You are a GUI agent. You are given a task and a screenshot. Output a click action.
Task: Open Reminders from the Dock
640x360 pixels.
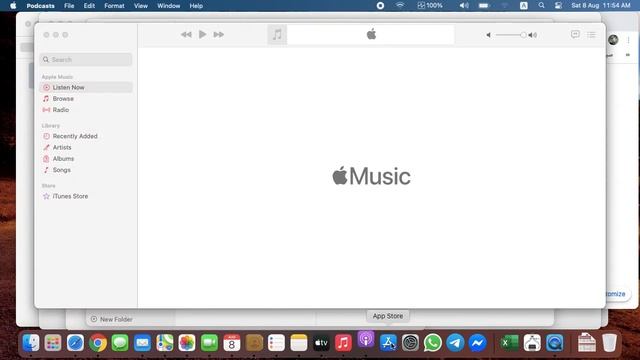276,343
